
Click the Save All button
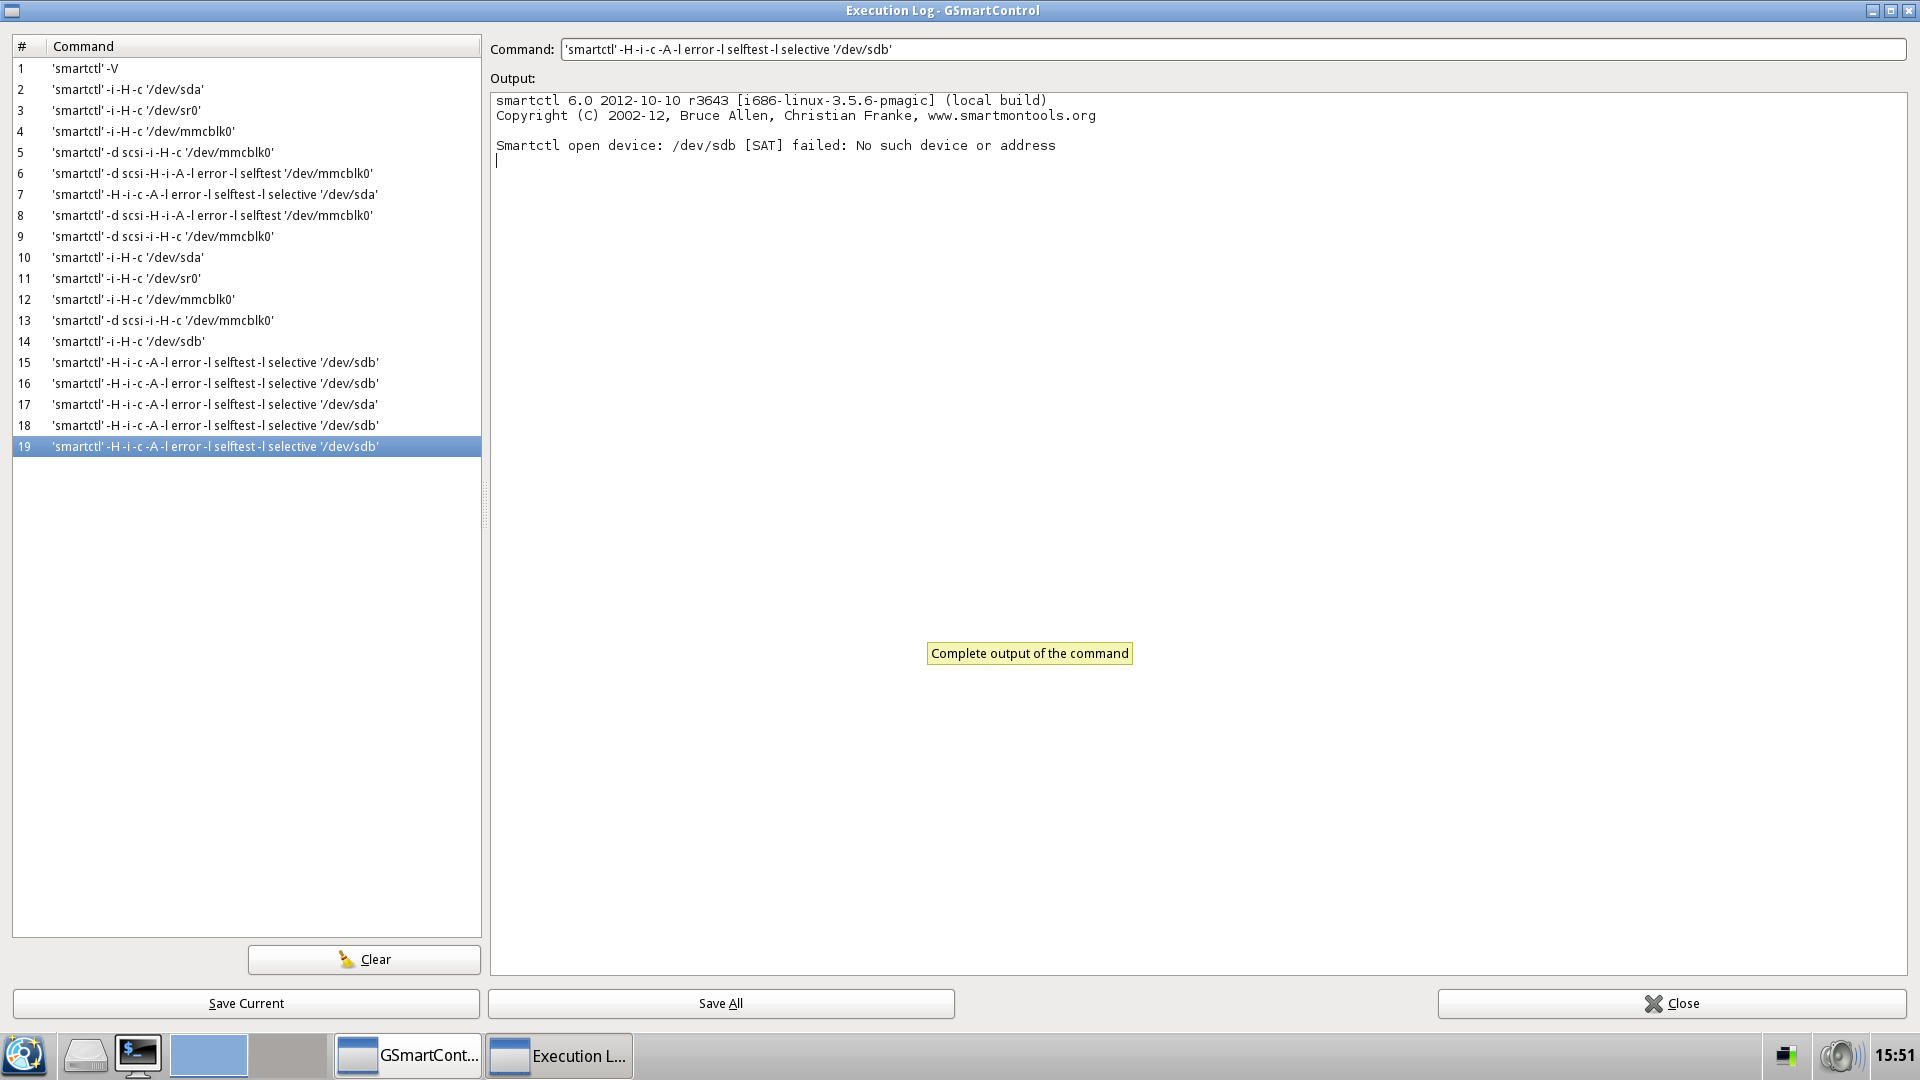coord(721,1003)
